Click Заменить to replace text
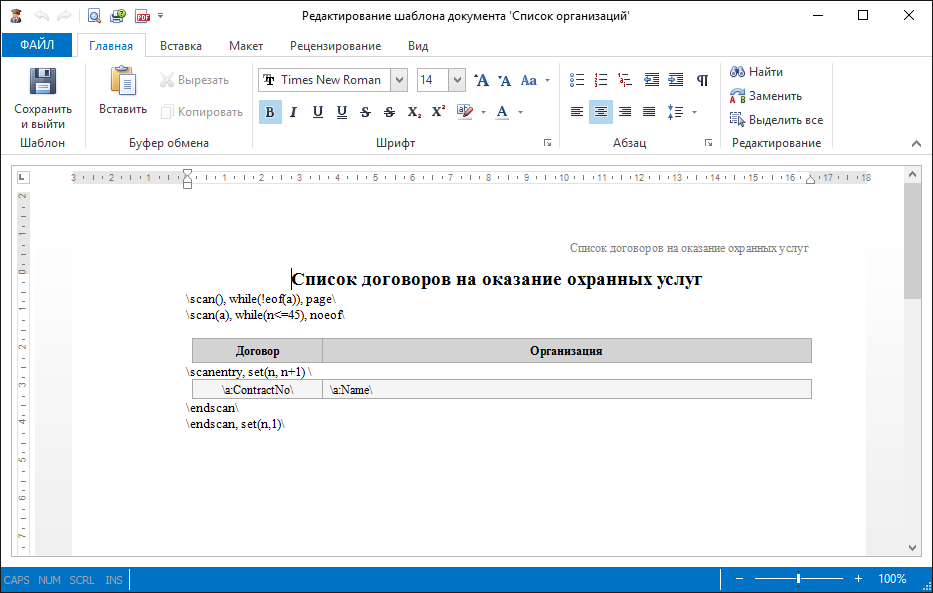Screen dimensions: 933x593 point(766,96)
